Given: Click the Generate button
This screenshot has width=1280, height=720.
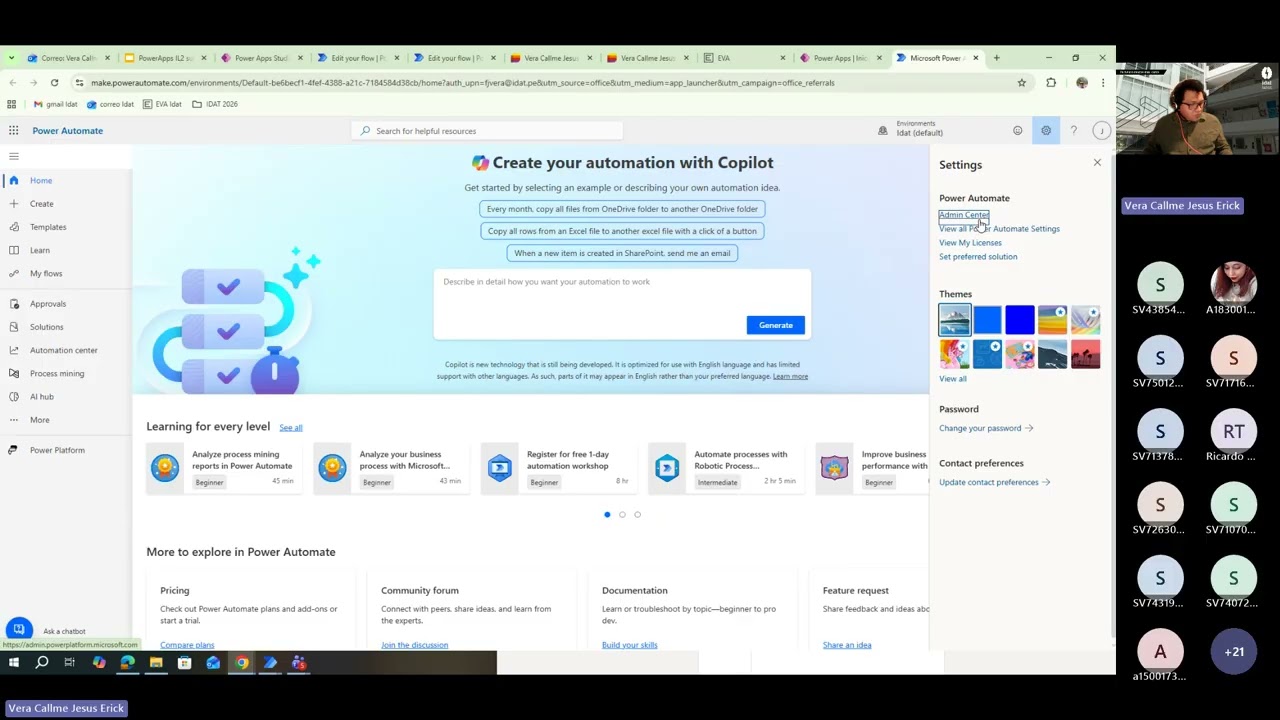Looking at the screenshot, I should tap(775, 325).
